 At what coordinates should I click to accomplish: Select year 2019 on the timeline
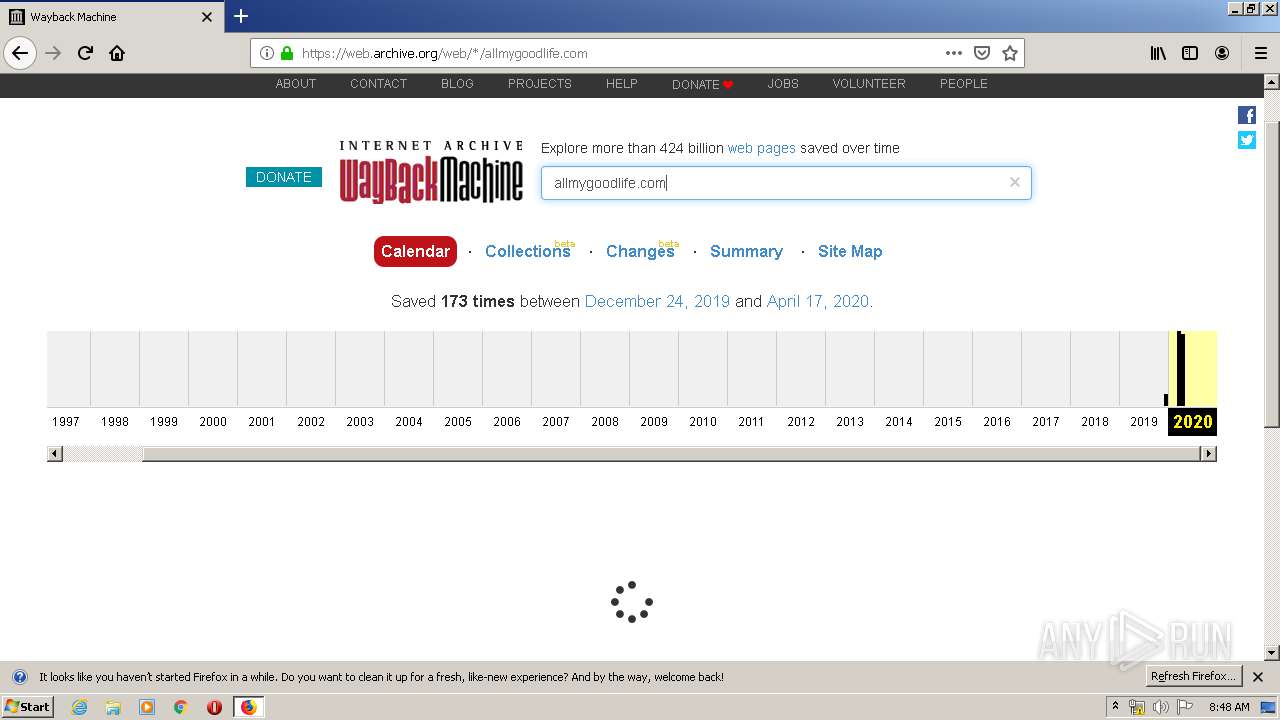click(1144, 421)
